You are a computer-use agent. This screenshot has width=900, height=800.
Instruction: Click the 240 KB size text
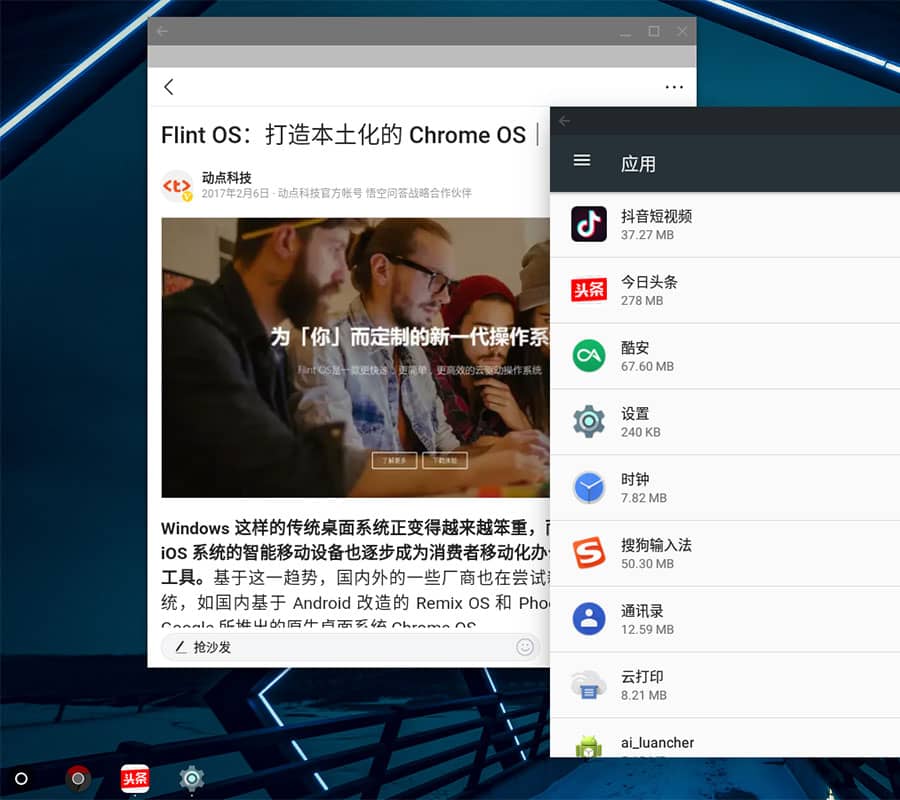click(641, 432)
